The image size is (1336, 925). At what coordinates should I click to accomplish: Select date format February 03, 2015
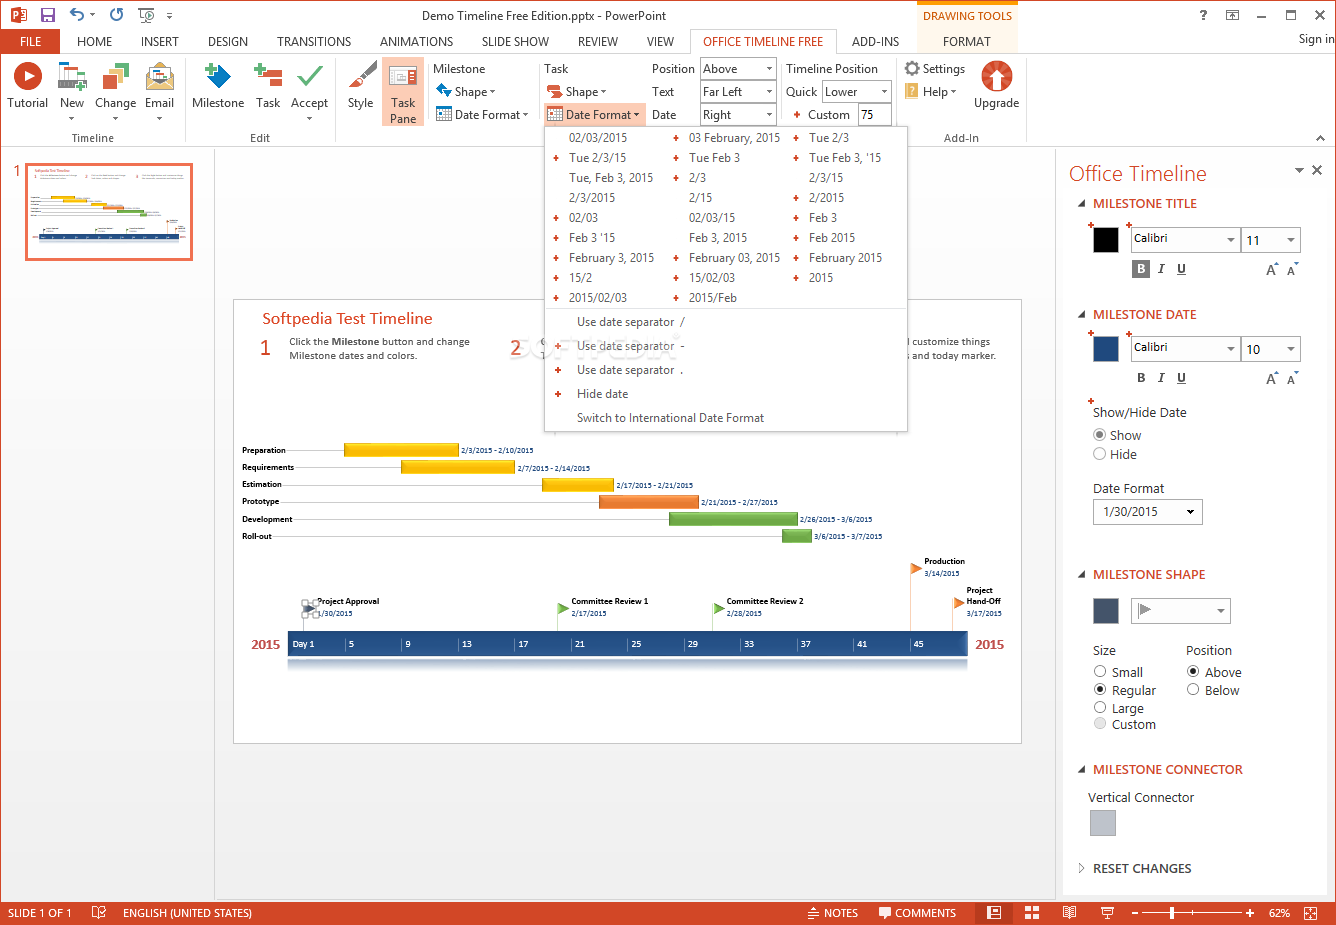coord(734,257)
